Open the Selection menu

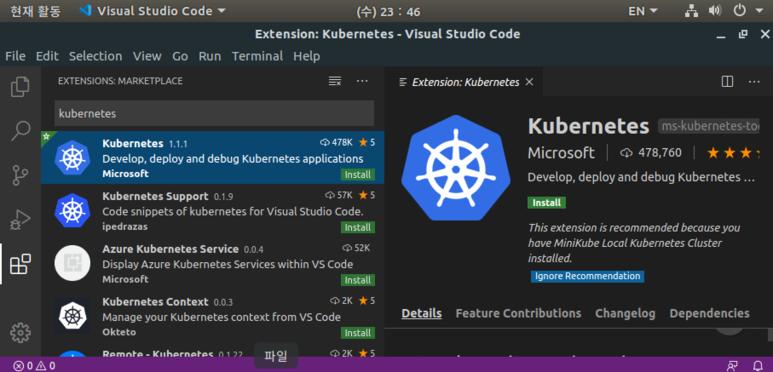96,56
